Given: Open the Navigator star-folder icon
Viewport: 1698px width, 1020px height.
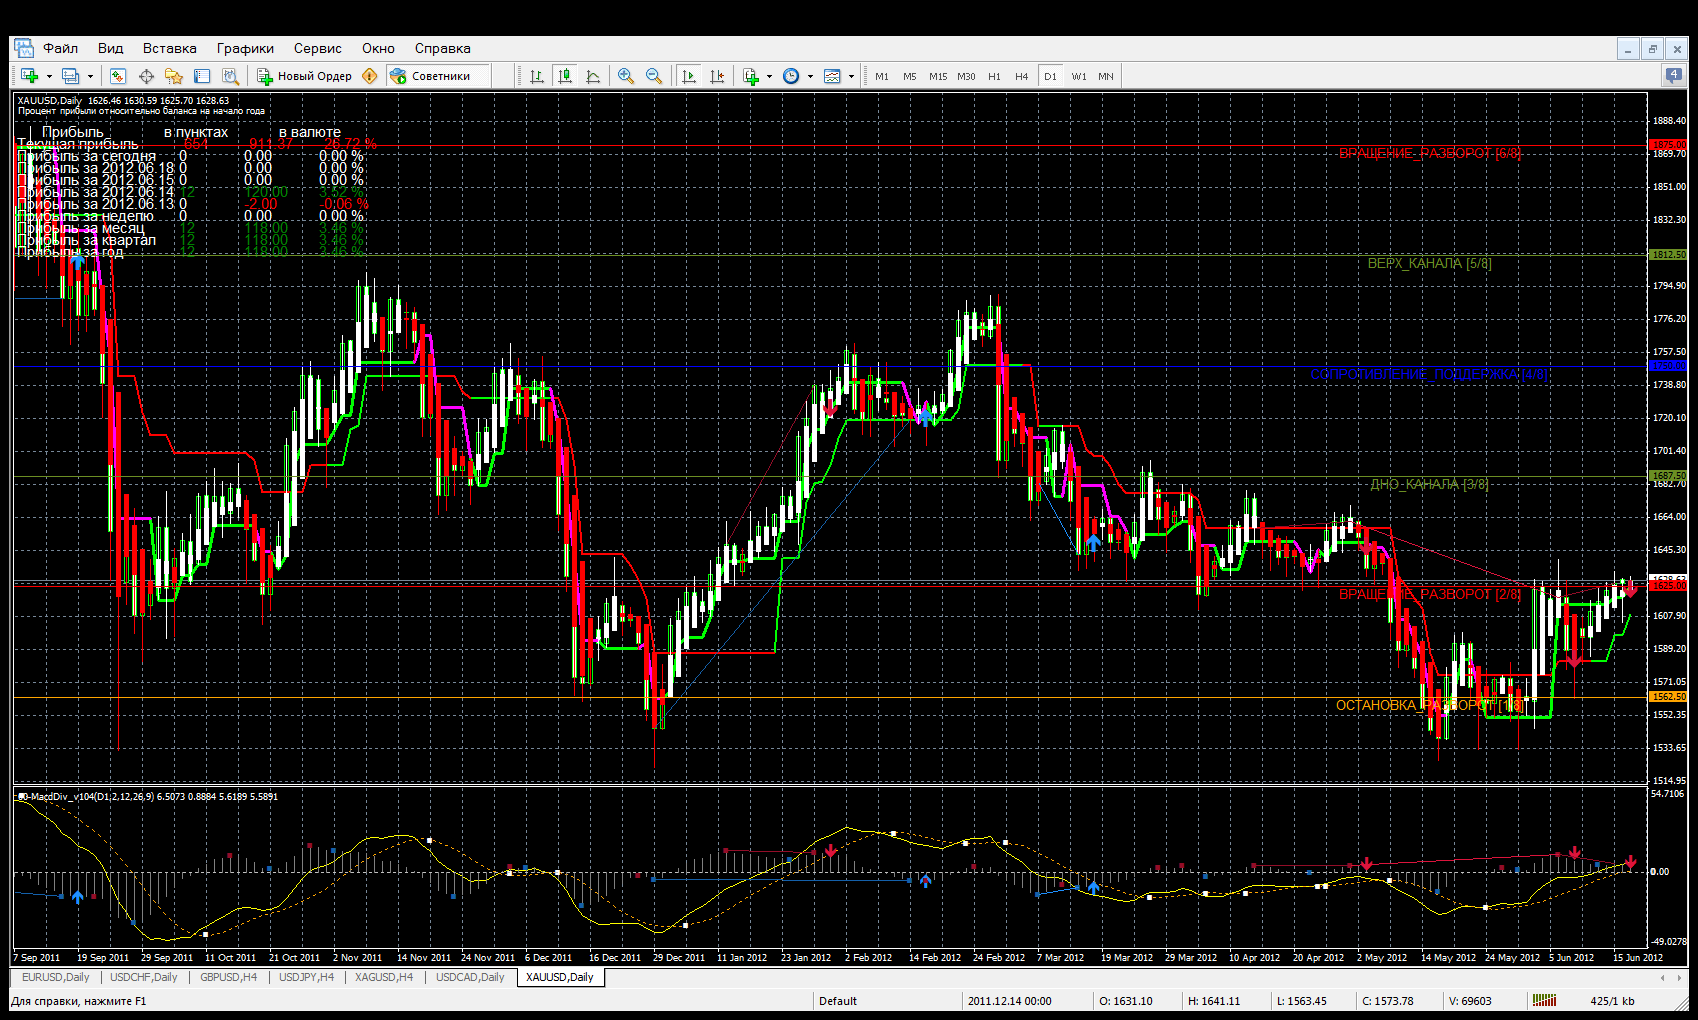Looking at the screenshot, I should coord(174,76).
